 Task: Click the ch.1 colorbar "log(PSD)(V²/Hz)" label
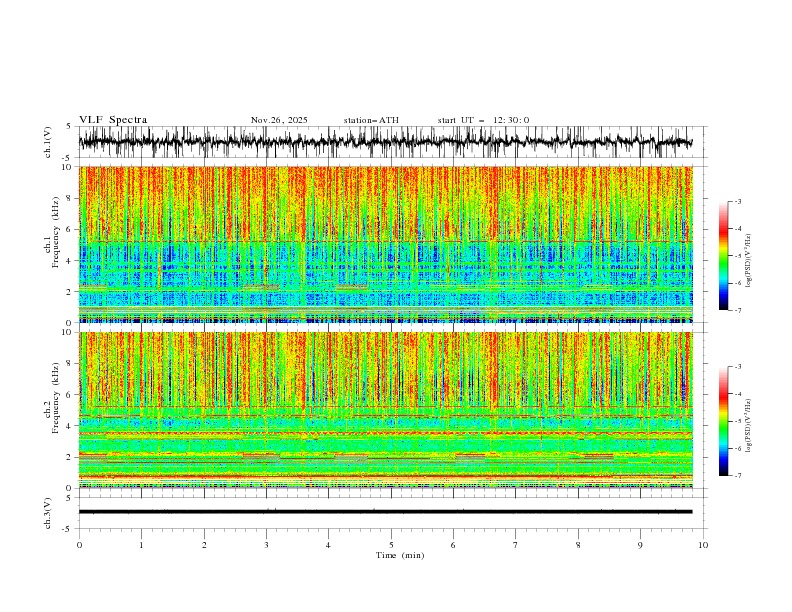pos(748,261)
